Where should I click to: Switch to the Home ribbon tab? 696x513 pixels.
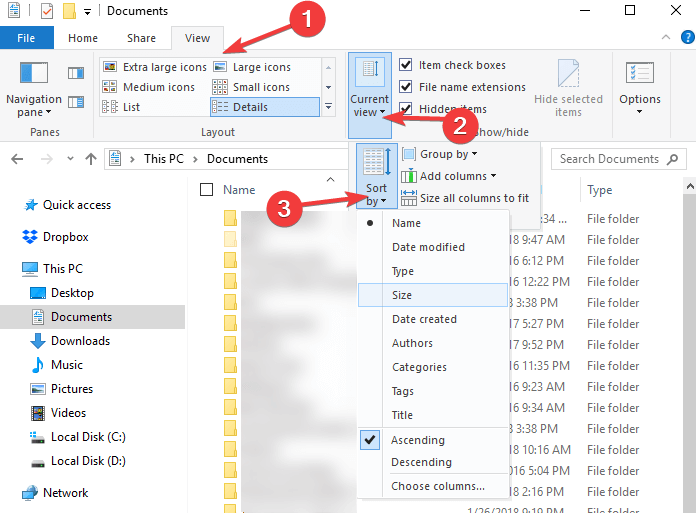83,38
